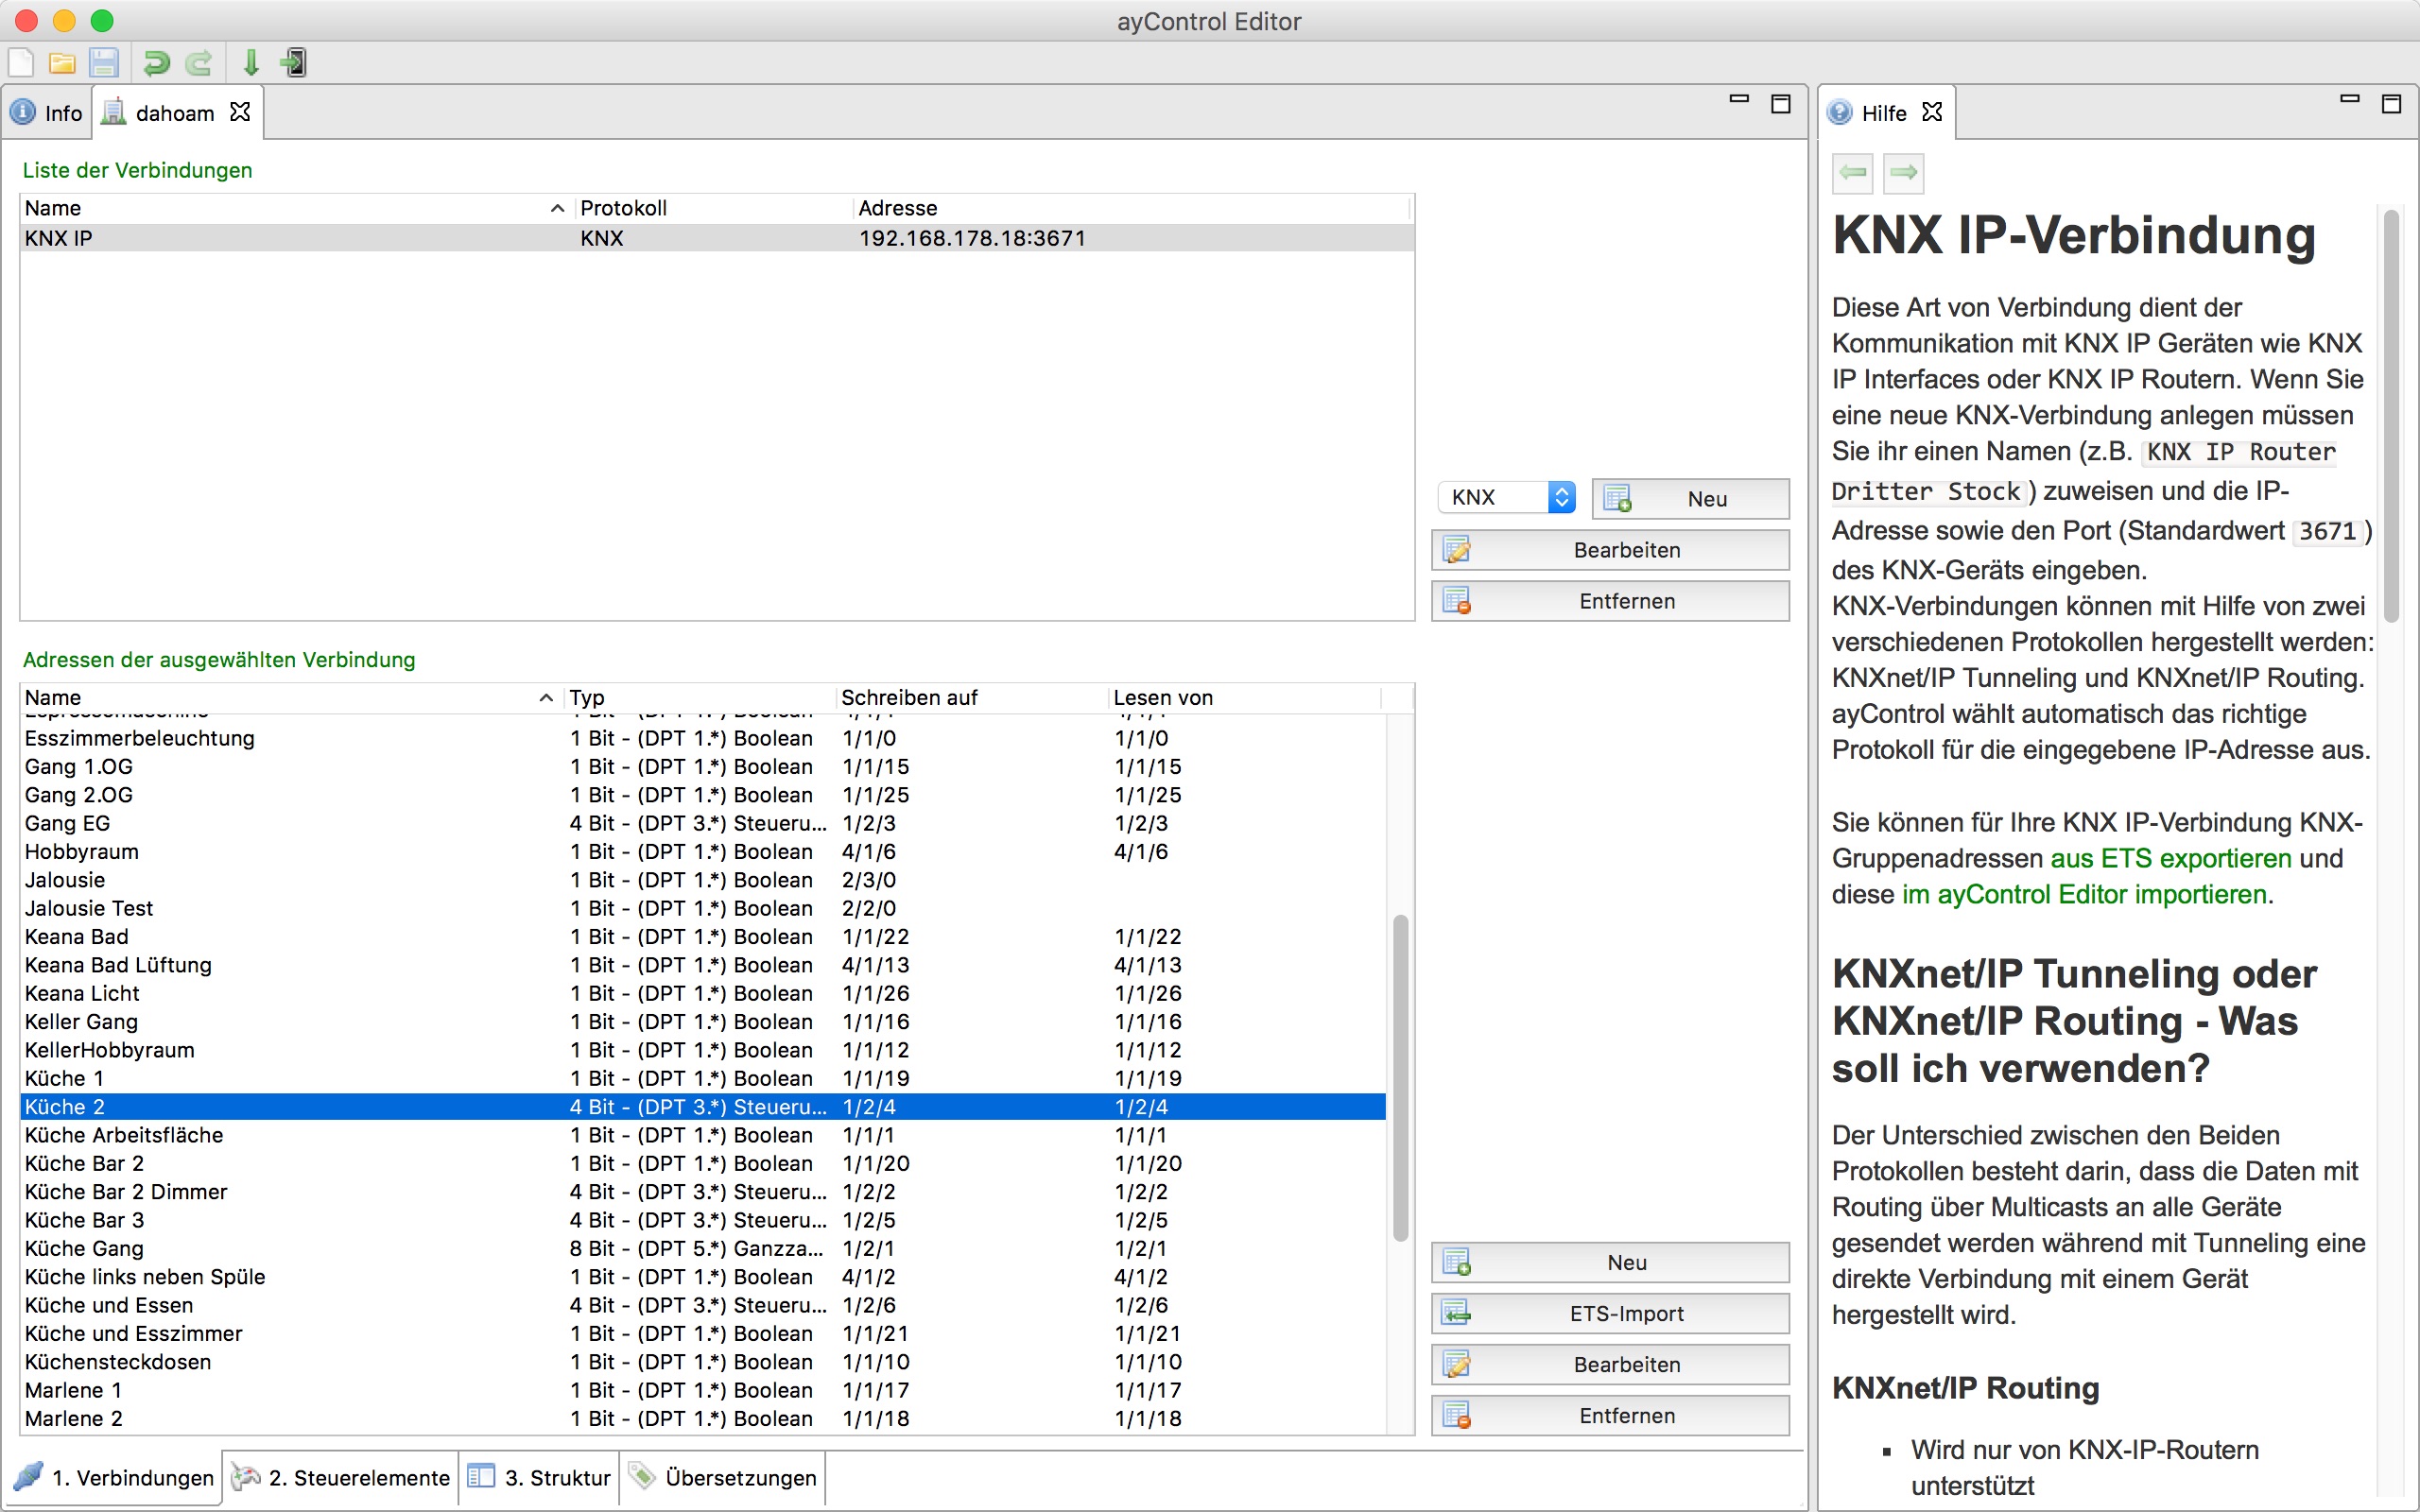Open the Übersetzungen tab

pyautogui.click(x=722, y=1477)
